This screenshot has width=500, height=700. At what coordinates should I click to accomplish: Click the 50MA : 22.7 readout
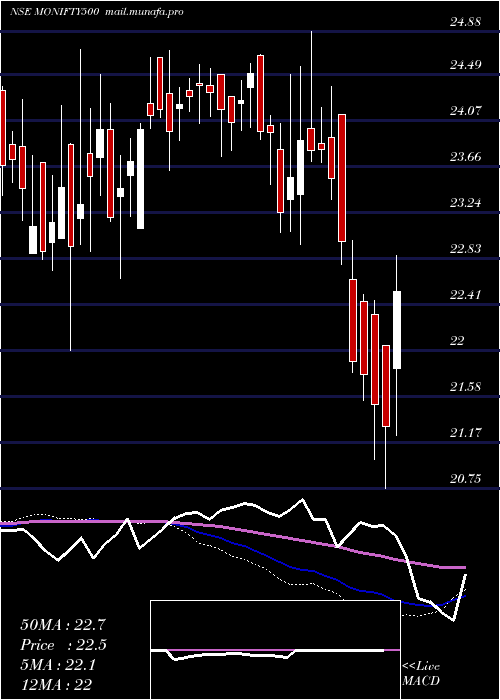tap(63, 625)
